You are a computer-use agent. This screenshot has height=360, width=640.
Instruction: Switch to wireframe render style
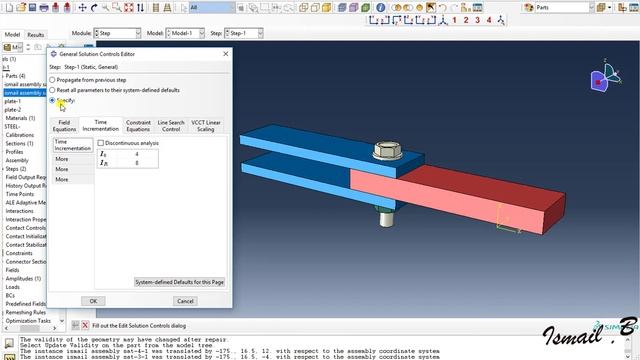(x=303, y=7)
